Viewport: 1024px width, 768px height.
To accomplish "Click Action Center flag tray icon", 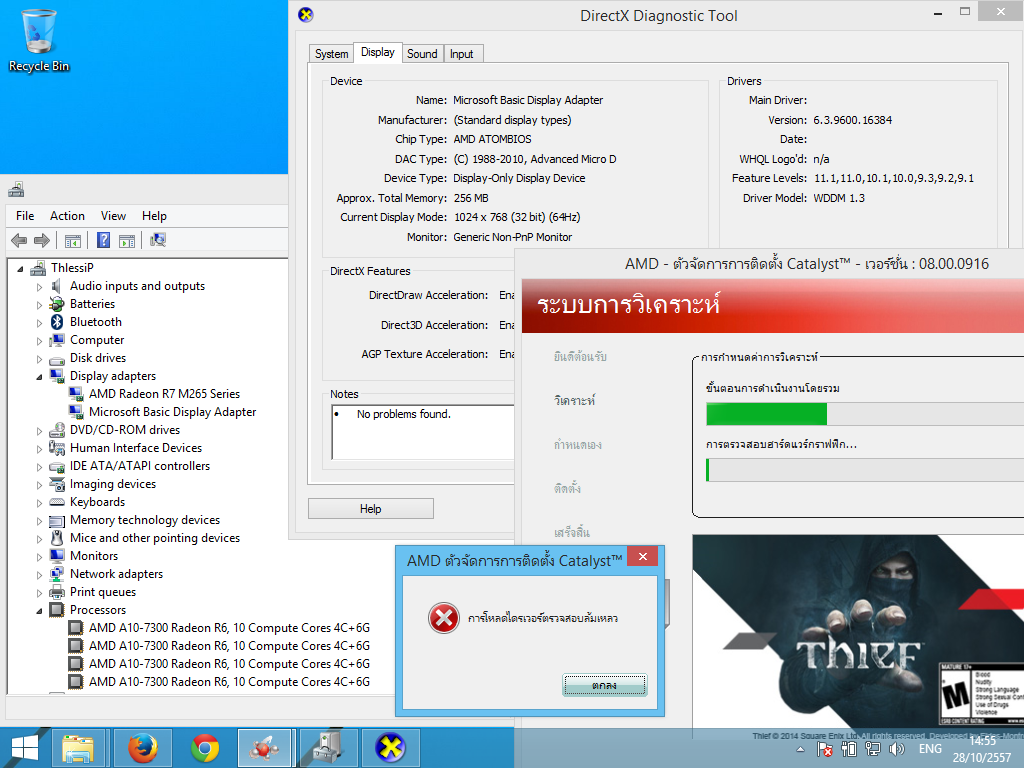I will 824,749.
